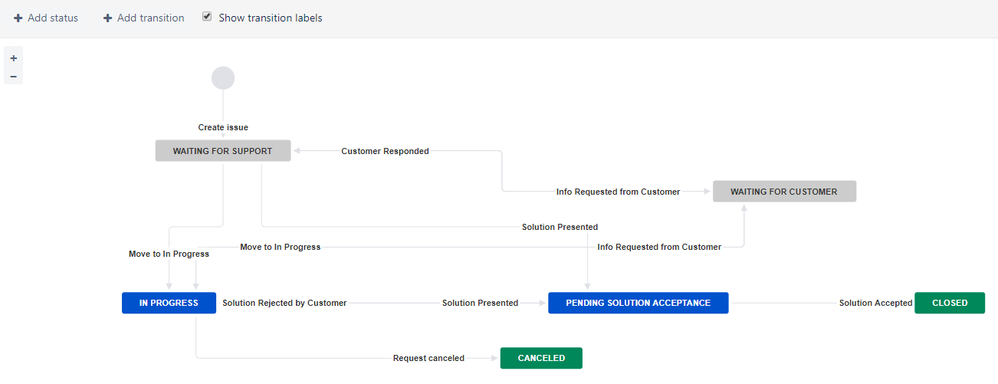Click the plus icon on Add status

coord(18,18)
